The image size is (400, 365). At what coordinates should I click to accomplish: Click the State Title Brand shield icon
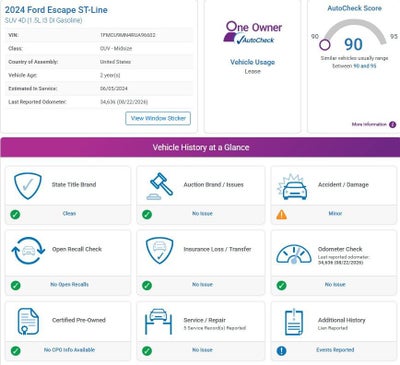click(28, 186)
